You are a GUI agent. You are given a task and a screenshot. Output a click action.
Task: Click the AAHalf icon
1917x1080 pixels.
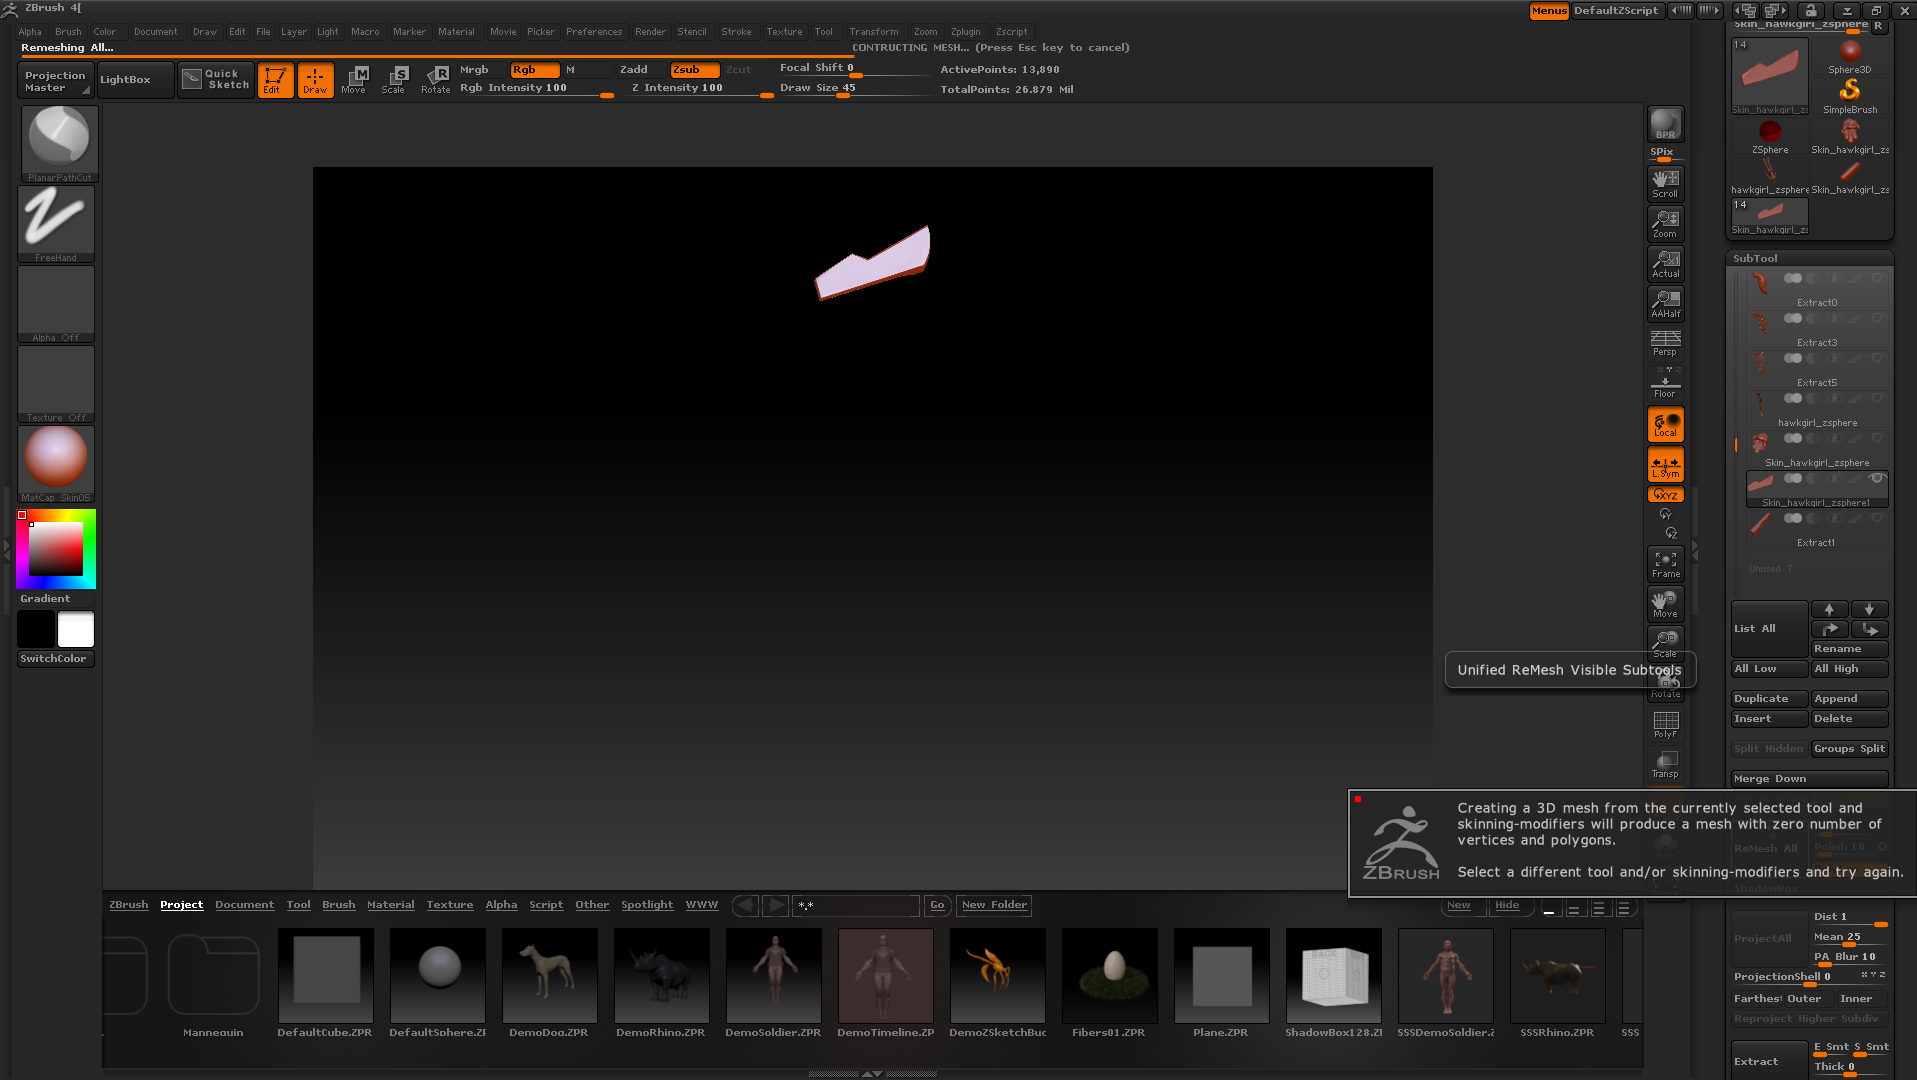[1665, 303]
